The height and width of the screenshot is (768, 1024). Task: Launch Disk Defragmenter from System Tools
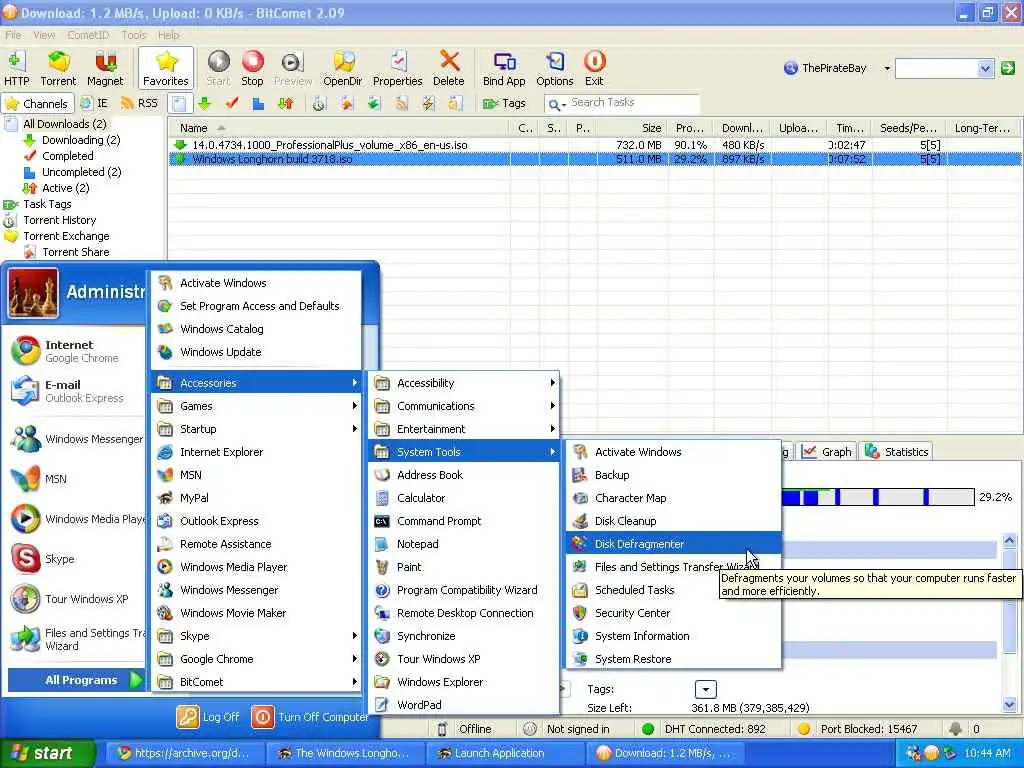pos(673,544)
